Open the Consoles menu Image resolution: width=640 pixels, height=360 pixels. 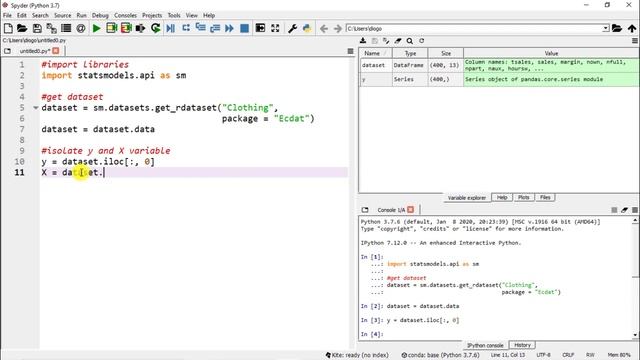click(125, 15)
